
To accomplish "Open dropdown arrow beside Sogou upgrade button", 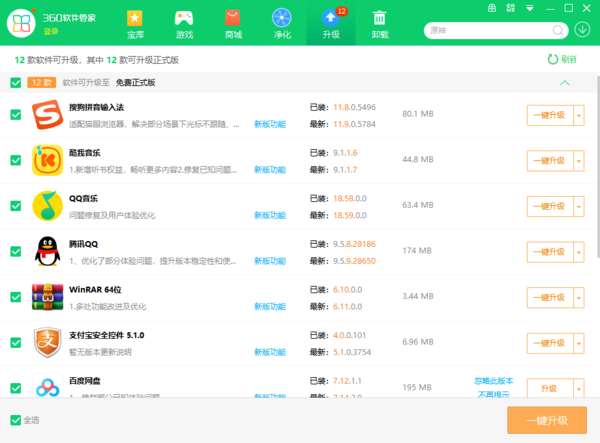I will pyautogui.click(x=578, y=115).
